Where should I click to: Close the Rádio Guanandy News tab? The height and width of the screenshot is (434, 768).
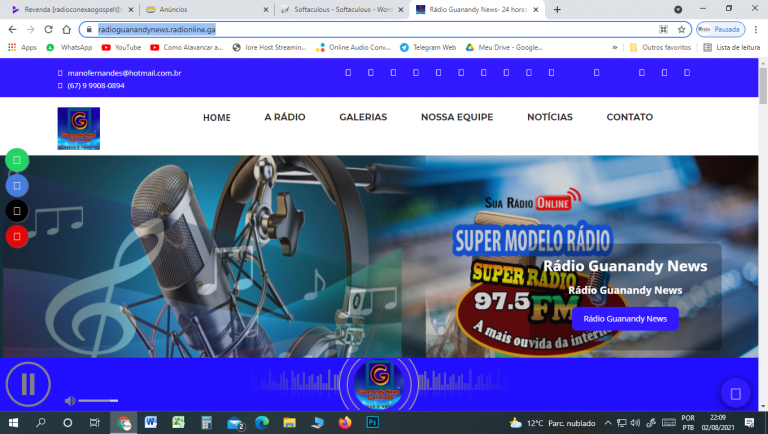536,9
